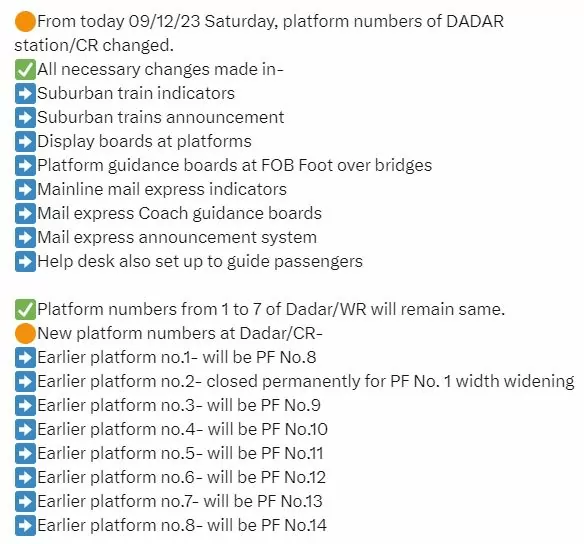Click arrow icon before 'Help desk also set up'
The image size is (584, 544).
pyautogui.click(x=25, y=261)
